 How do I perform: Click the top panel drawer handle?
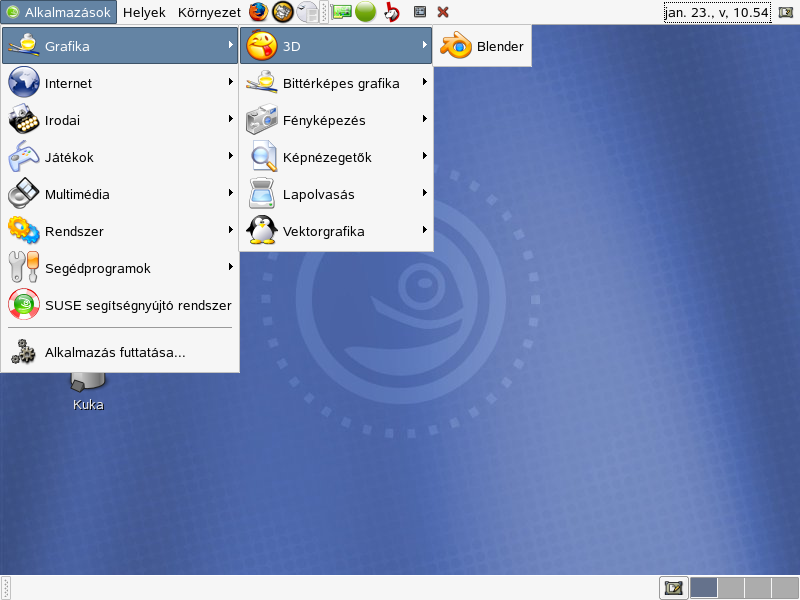tap(323, 12)
